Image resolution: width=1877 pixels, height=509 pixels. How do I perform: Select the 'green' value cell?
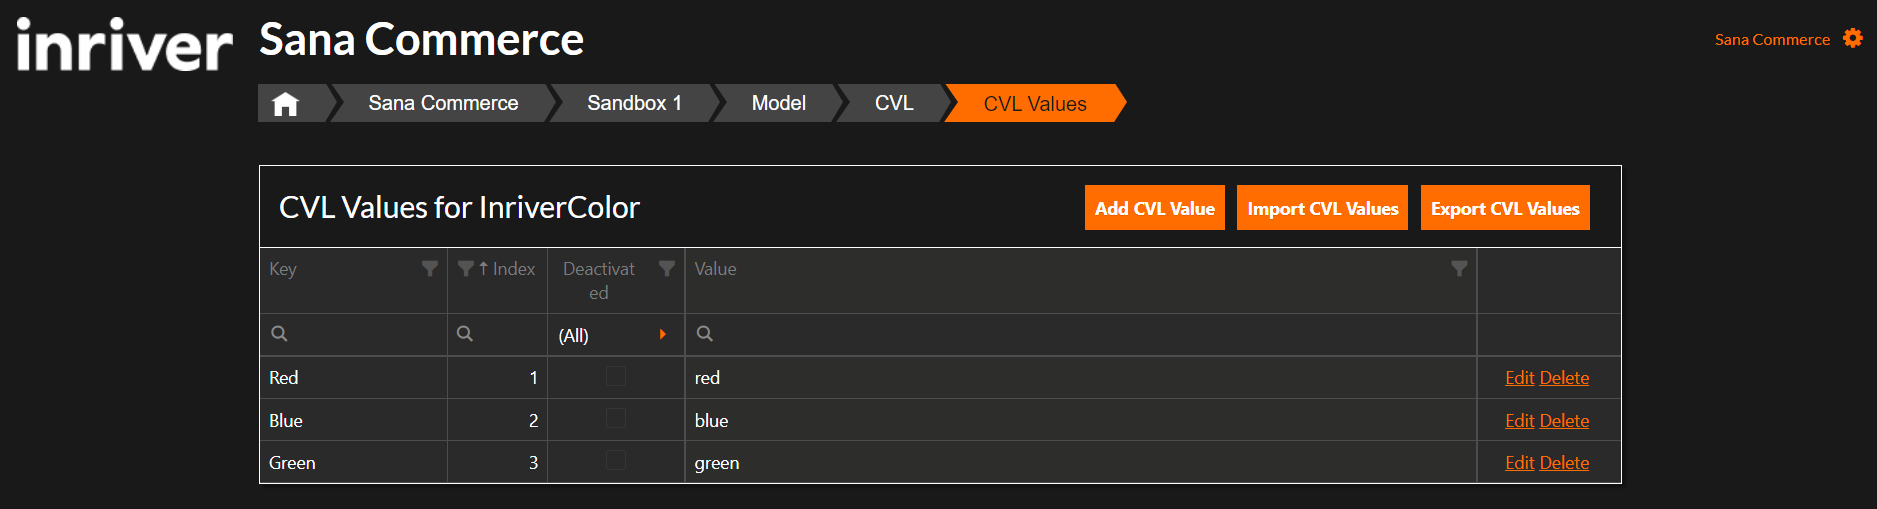coord(1081,462)
